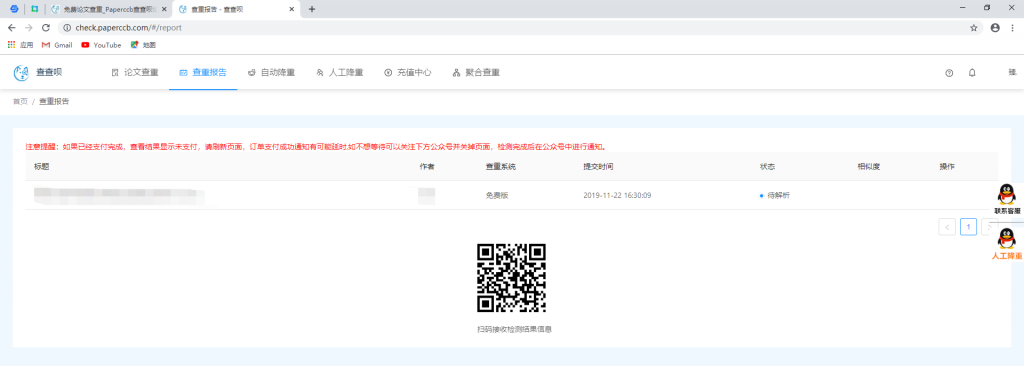The height and width of the screenshot is (366, 1024).
Task: Open a new tab with the plus button
Action: click(312, 9)
